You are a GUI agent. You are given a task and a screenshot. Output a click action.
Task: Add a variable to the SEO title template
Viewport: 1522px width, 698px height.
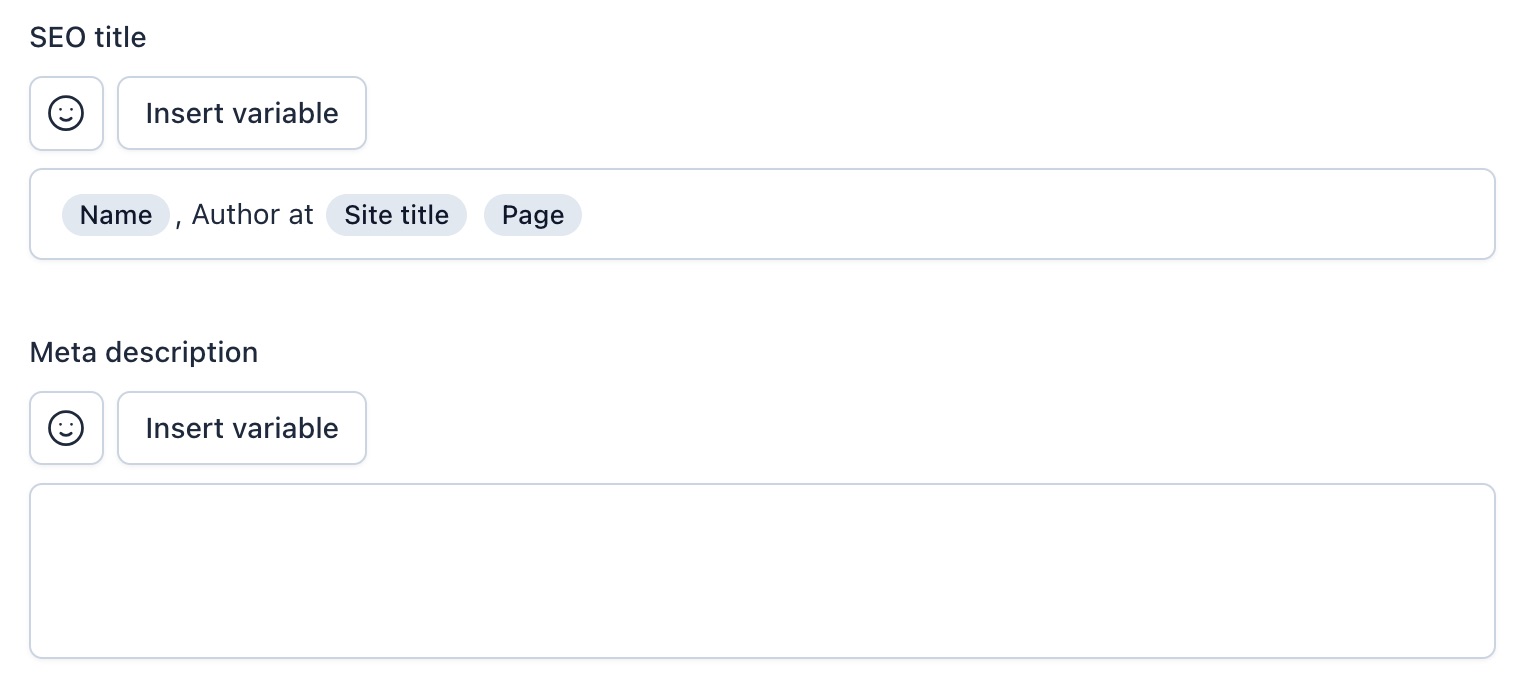(242, 113)
